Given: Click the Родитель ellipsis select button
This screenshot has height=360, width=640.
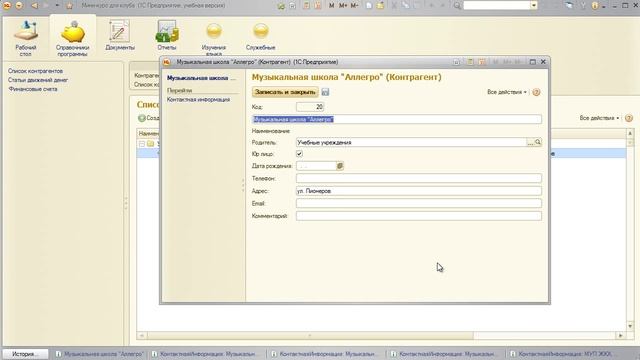Looking at the screenshot, I should click(x=530, y=142).
